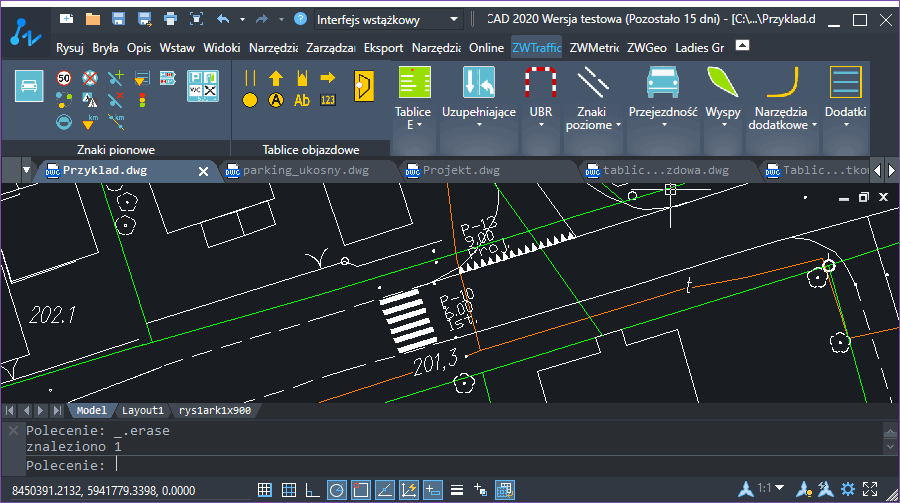This screenshot has width=900, height=503.
Task: Click the large blue car sign icon
Action: [29, 86]
